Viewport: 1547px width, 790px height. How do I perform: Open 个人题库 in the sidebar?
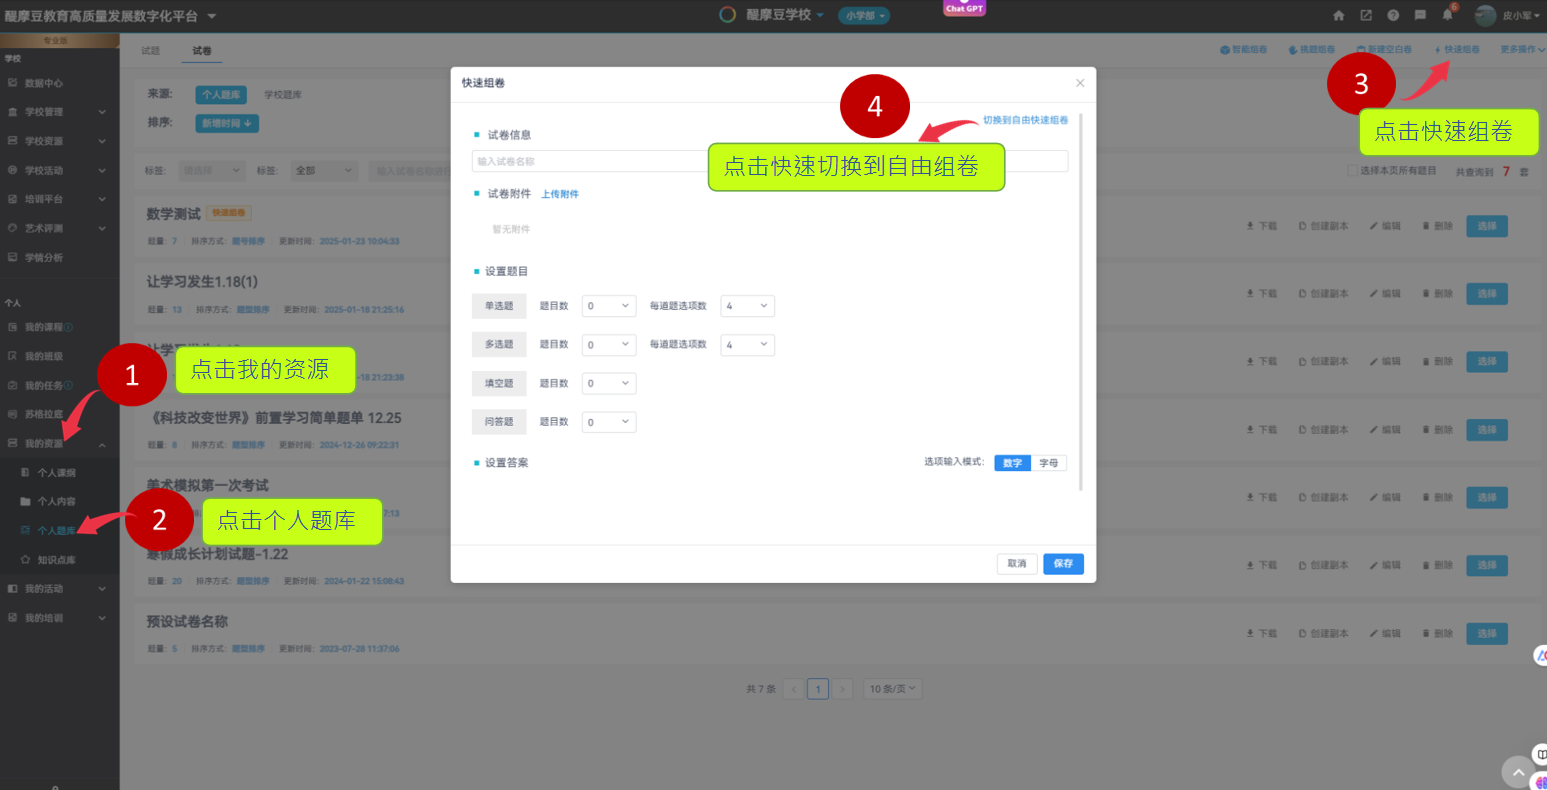[56, 530]
